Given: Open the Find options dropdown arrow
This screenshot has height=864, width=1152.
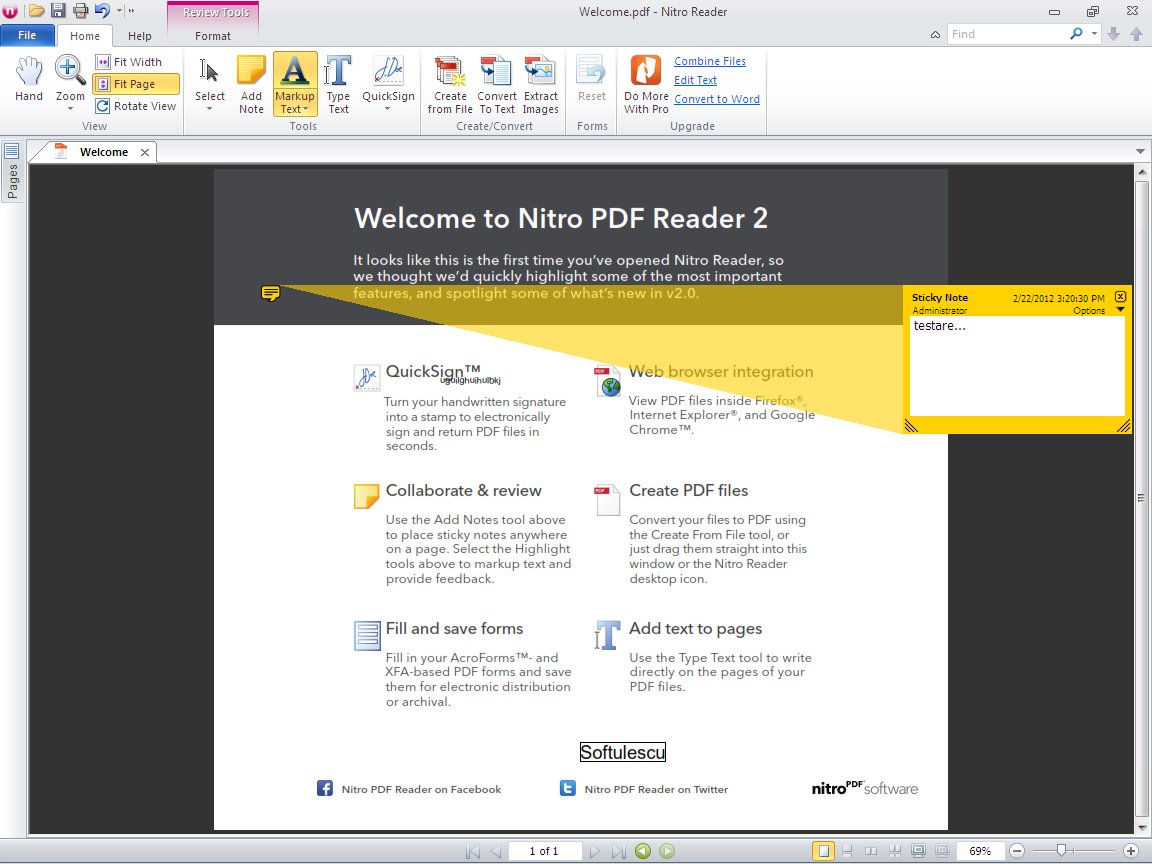Looking at the screenshot, I should click(x=1094, y=34).
